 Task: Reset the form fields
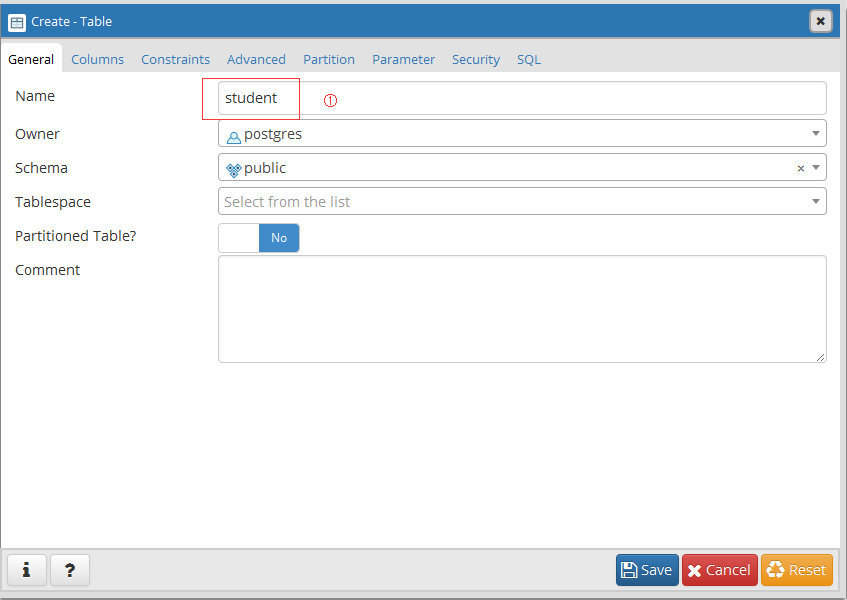coord(797,570)
